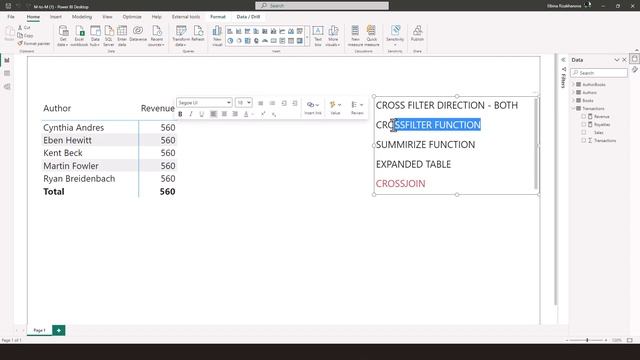Switch to the View ribbon tab
Screen dimensions: 640x360
point(107,17)
